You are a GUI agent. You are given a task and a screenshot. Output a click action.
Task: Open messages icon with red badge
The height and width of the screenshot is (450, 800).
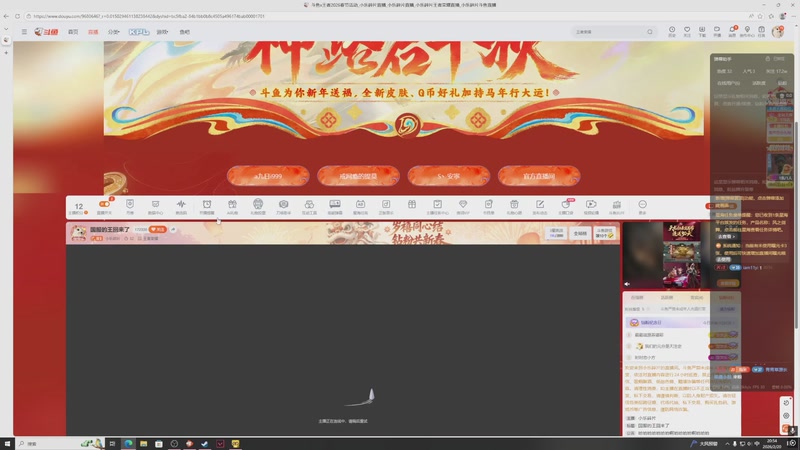(732, 31)
